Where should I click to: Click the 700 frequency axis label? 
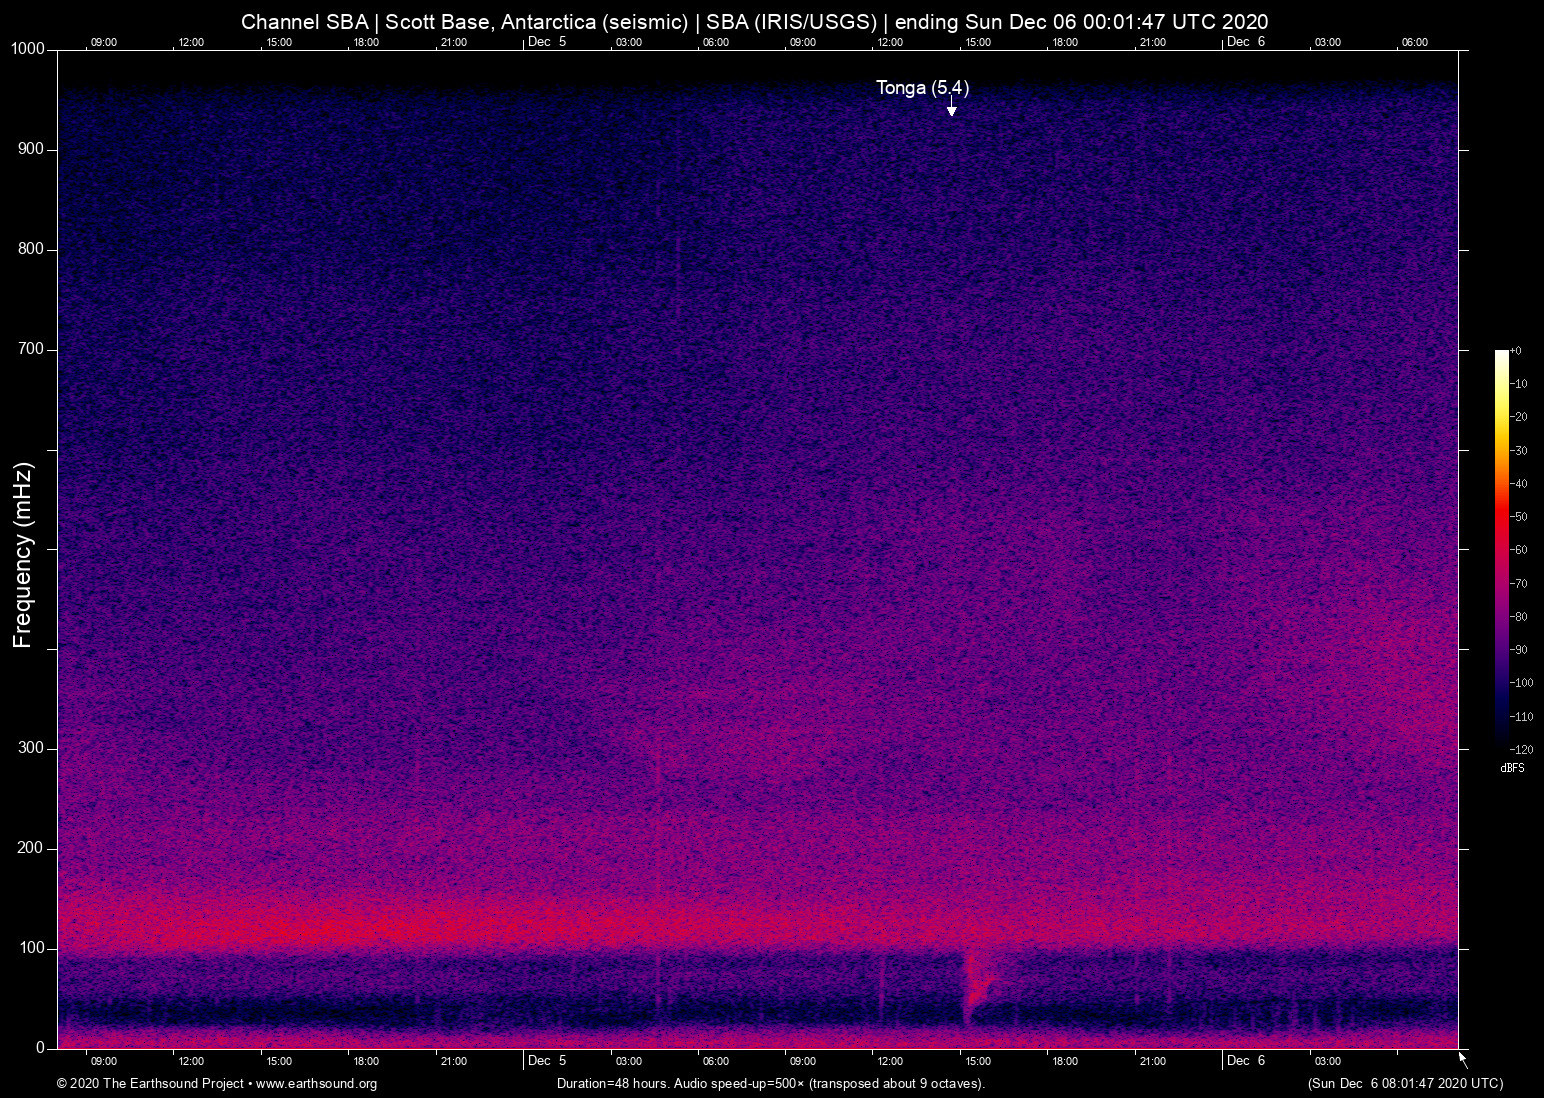tap(31, 349)
